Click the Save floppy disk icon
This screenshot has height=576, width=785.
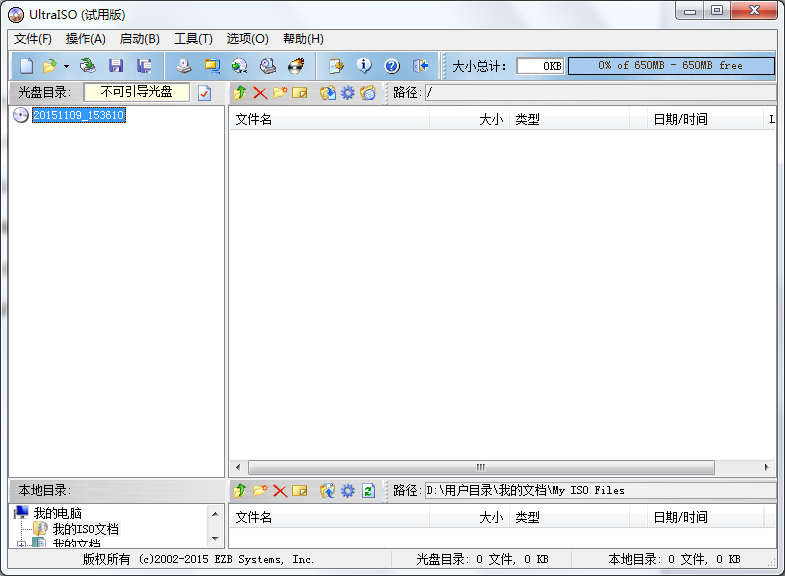[116, 66]
